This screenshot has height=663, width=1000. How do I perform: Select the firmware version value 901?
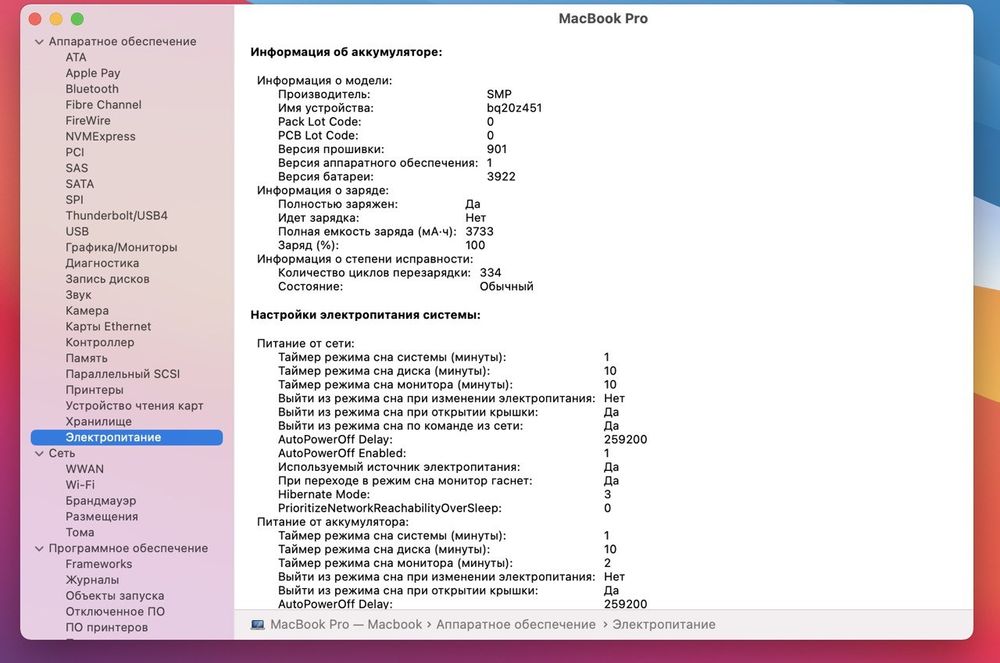click(496, 150)
